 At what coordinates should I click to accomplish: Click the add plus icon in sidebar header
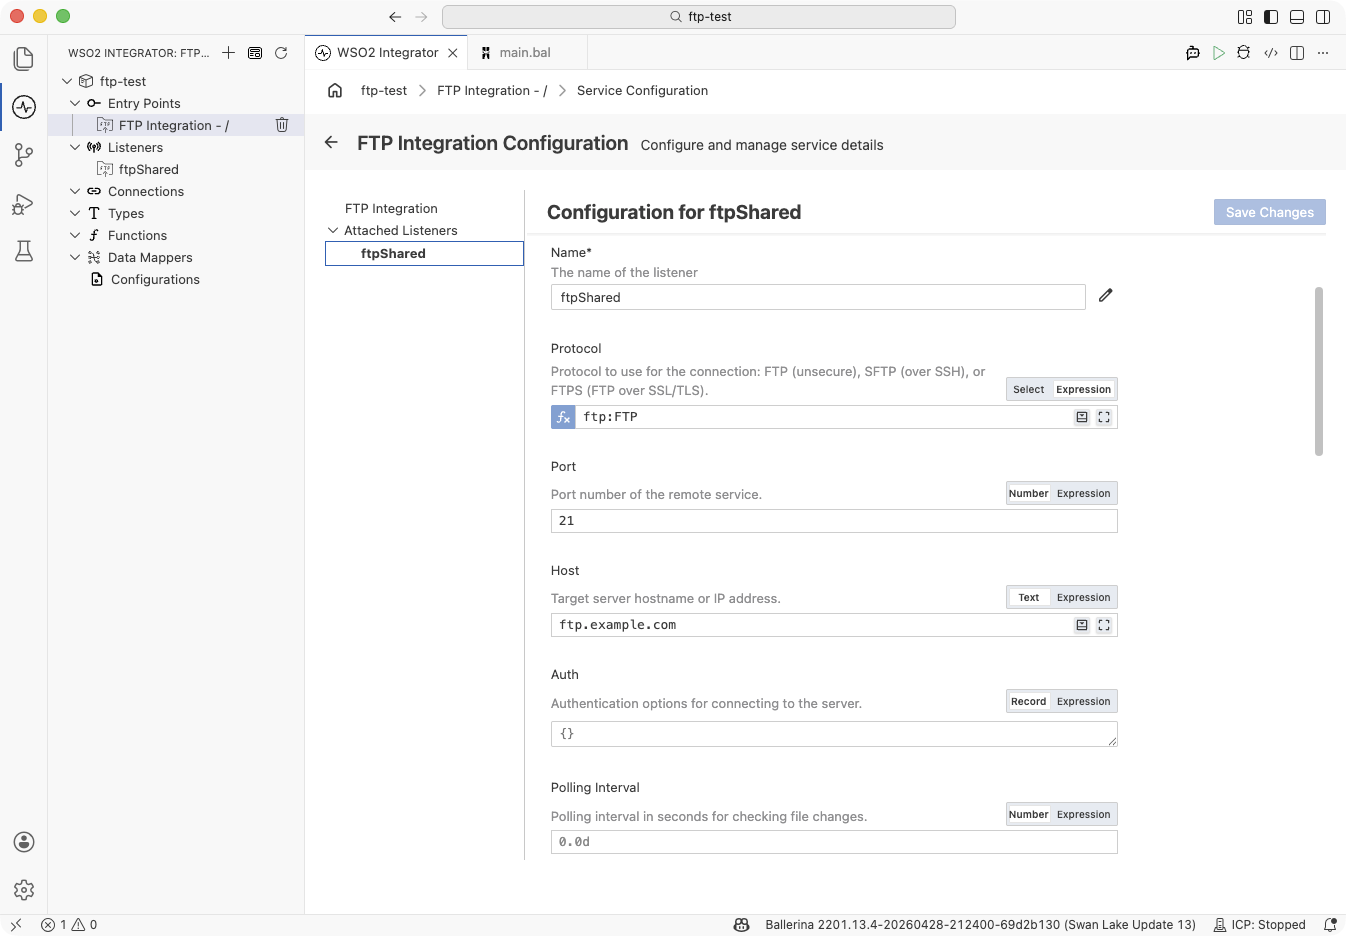click(229, 53)
